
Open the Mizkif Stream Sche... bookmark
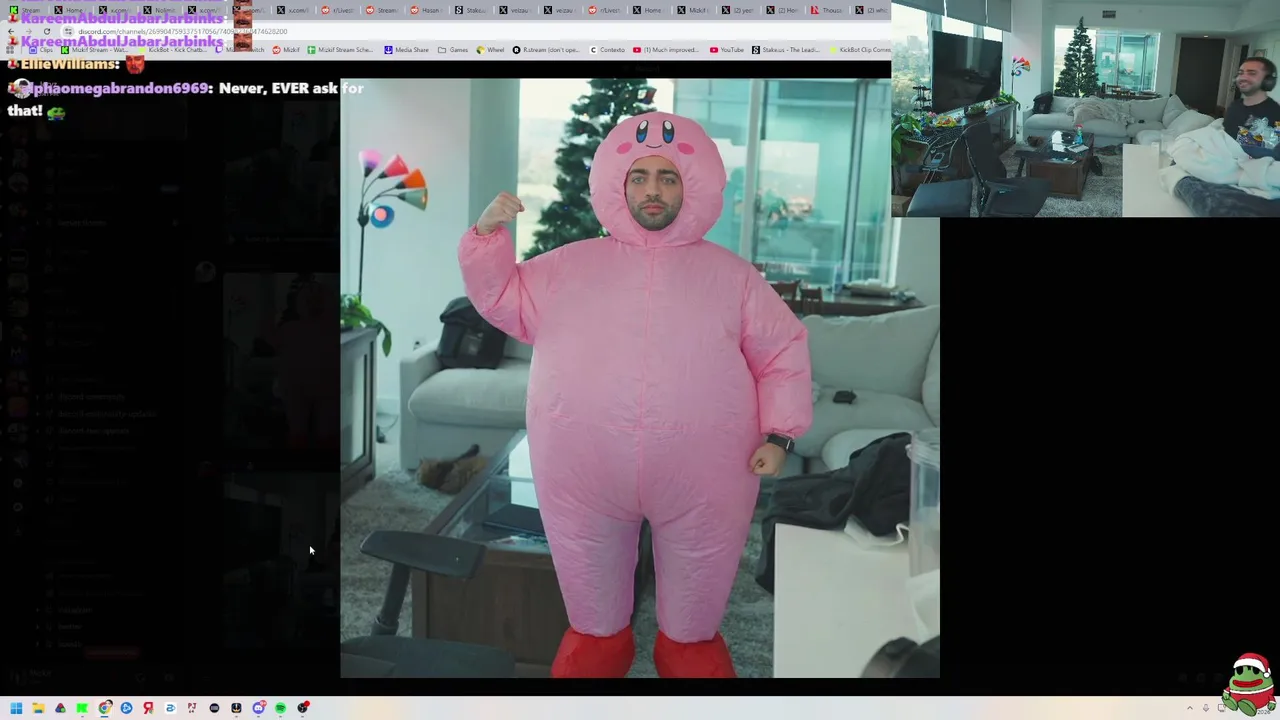(x=340, y=50)
